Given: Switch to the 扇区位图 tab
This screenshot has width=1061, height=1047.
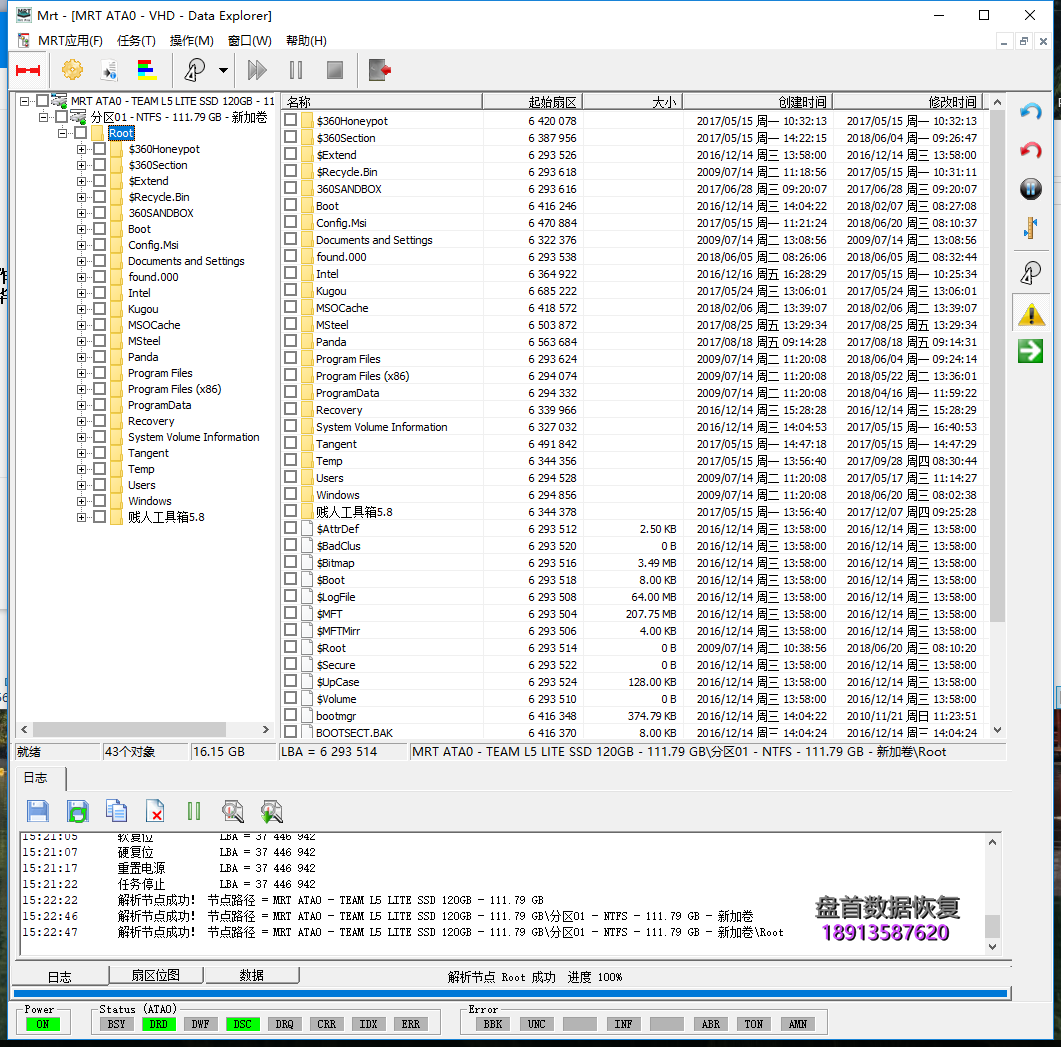Looking at the screenshot, I should click(x=156, y=976).
